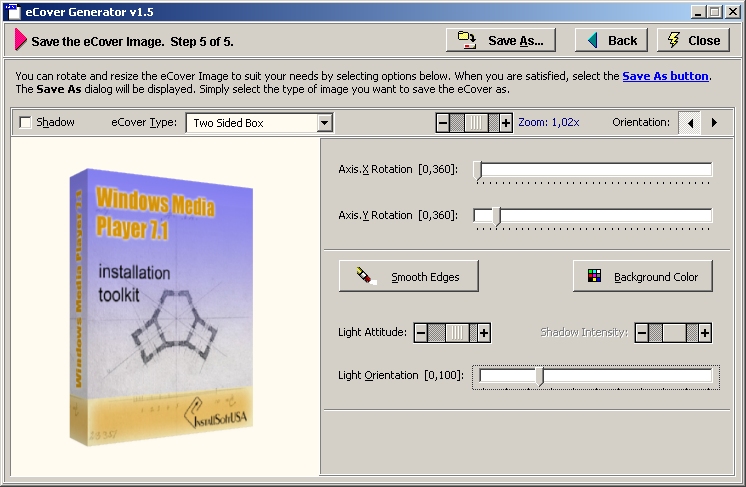Decrease zoom with the minus button

pos(442,123)
